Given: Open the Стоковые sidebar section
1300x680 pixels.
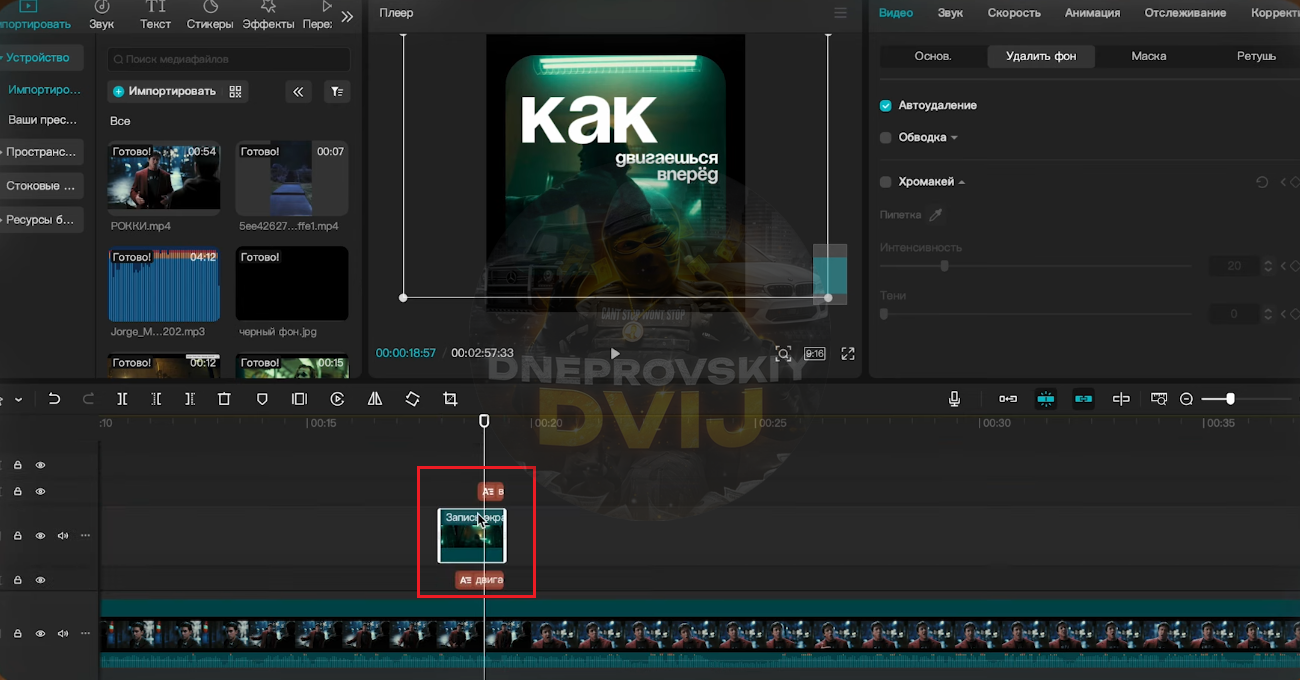Looking at the screenshot, I should coord(40,186).
